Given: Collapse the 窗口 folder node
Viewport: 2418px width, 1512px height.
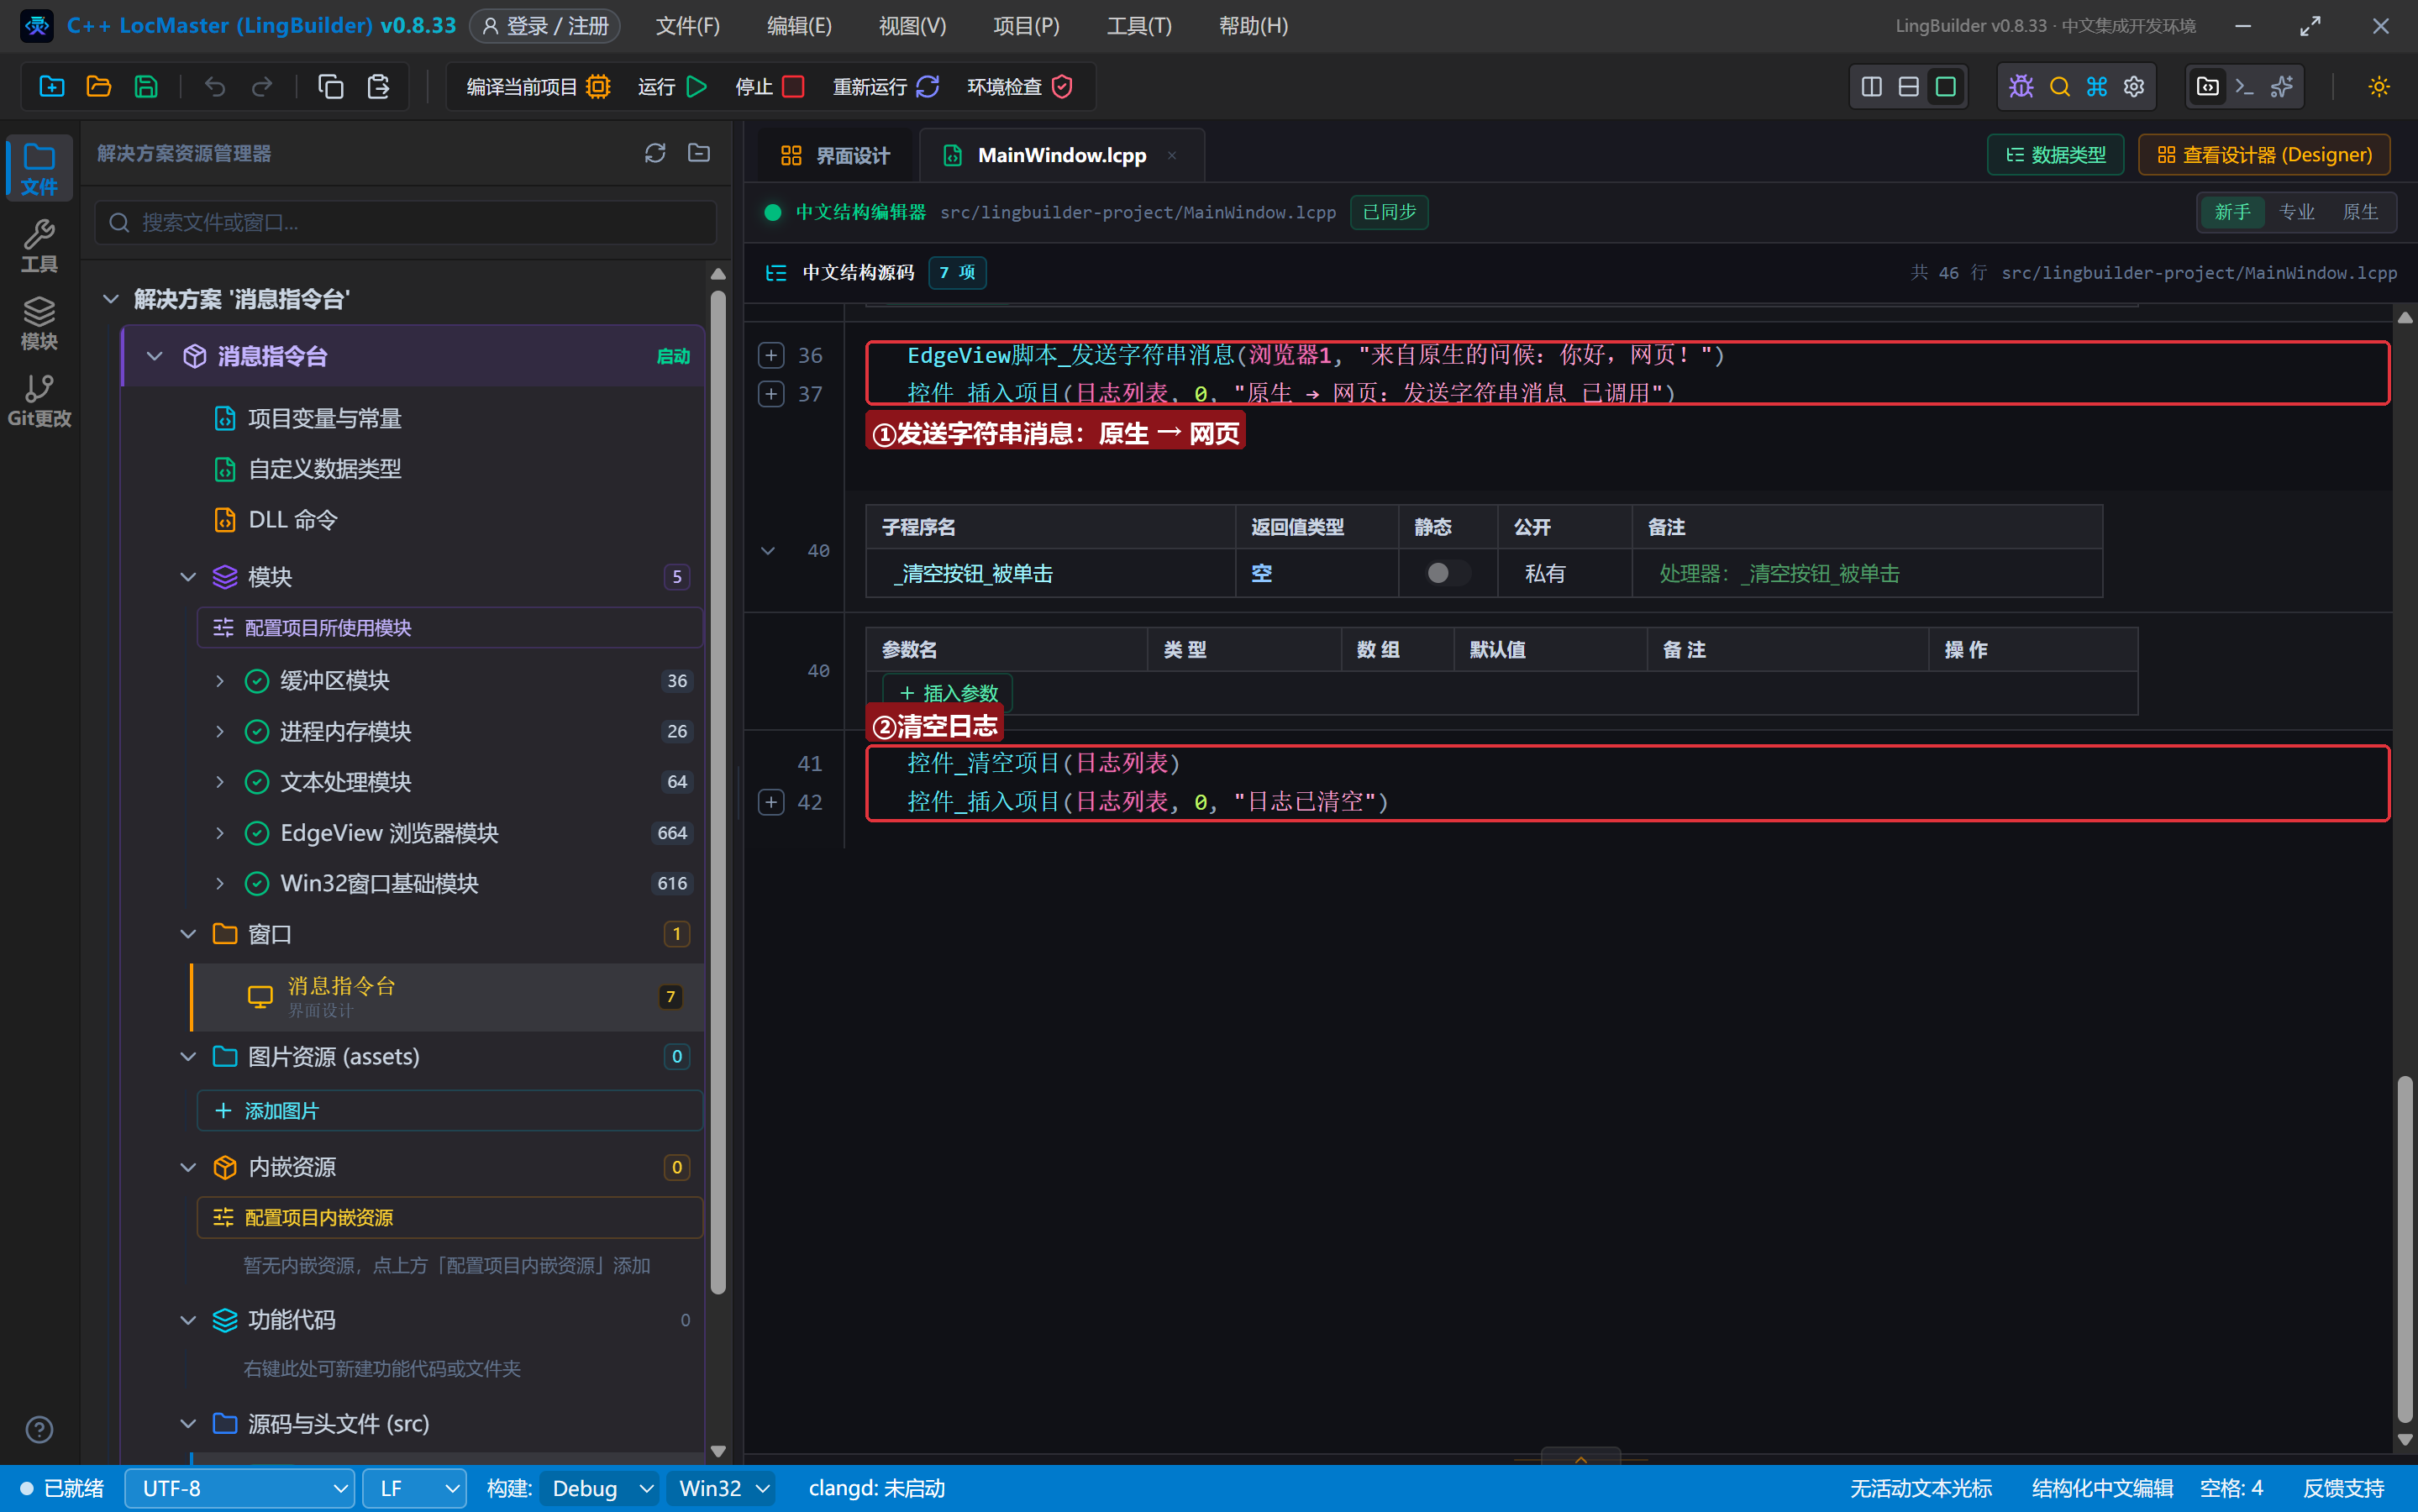Looking at the screenshot, I should 188,934.
